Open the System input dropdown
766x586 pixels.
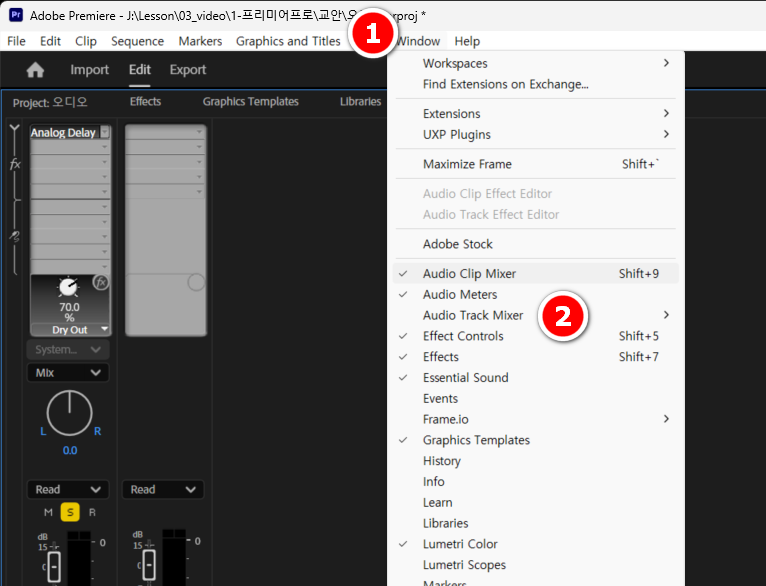click(x=68, y=350)
